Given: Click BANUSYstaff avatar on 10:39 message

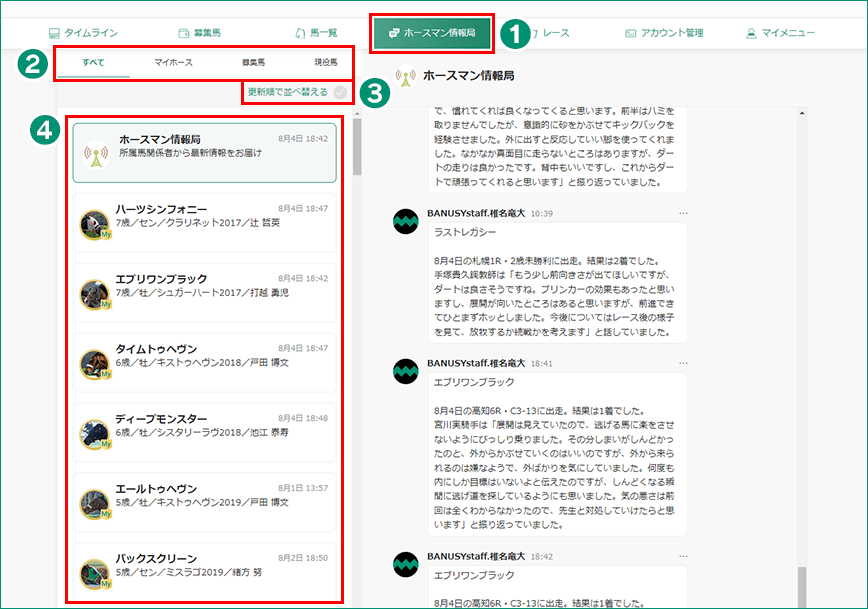Looking at the screenshot, I should [x=406, y=221].
